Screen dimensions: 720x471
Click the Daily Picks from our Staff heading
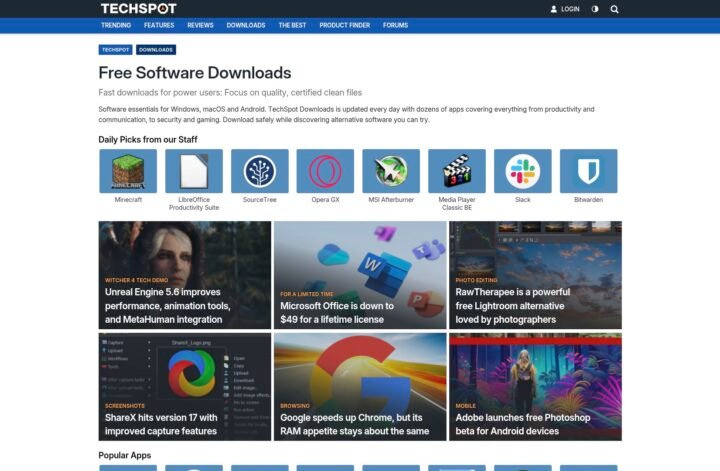click(x=148, y=140)
